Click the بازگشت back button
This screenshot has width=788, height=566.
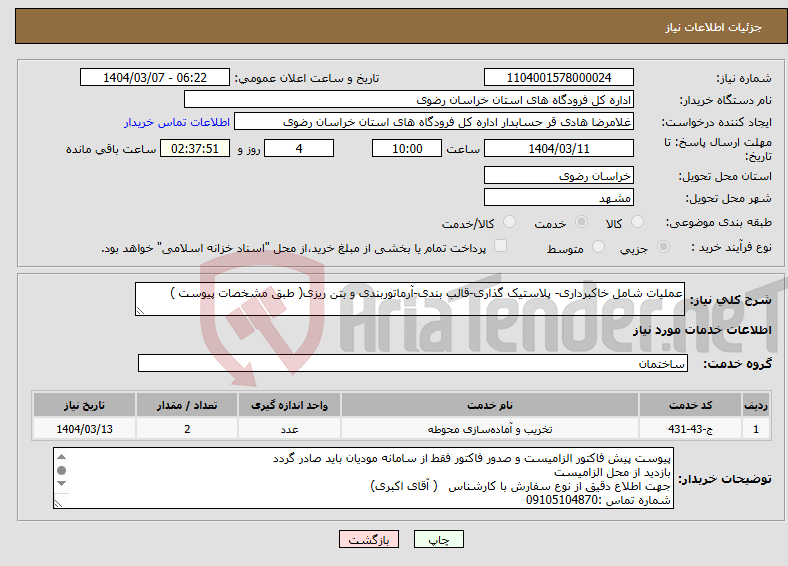tap(369, 539)
